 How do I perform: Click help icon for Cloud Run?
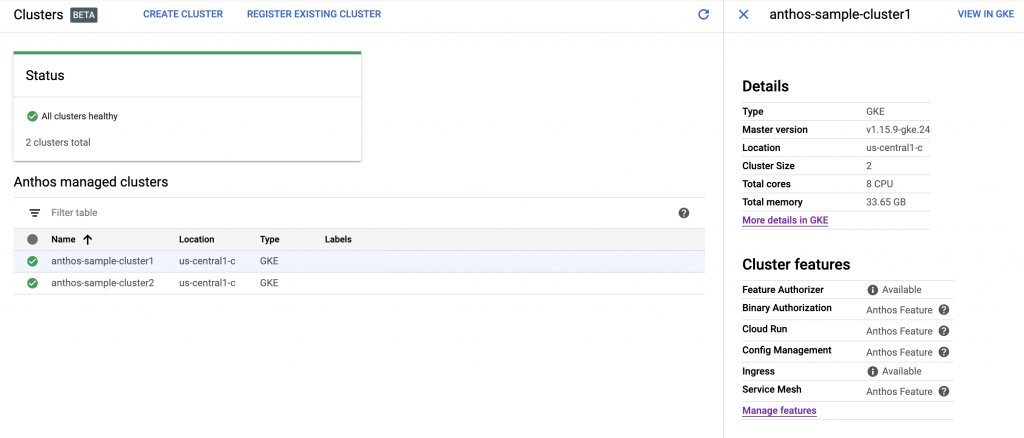tap(944, 331)
